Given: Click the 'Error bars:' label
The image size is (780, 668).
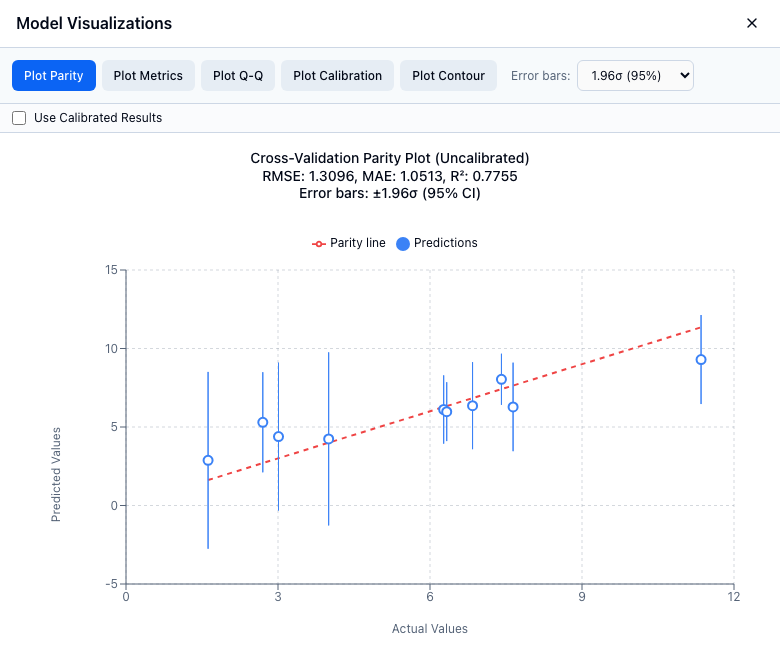Looking at the screenshot, I should click(x=541, y=76).
